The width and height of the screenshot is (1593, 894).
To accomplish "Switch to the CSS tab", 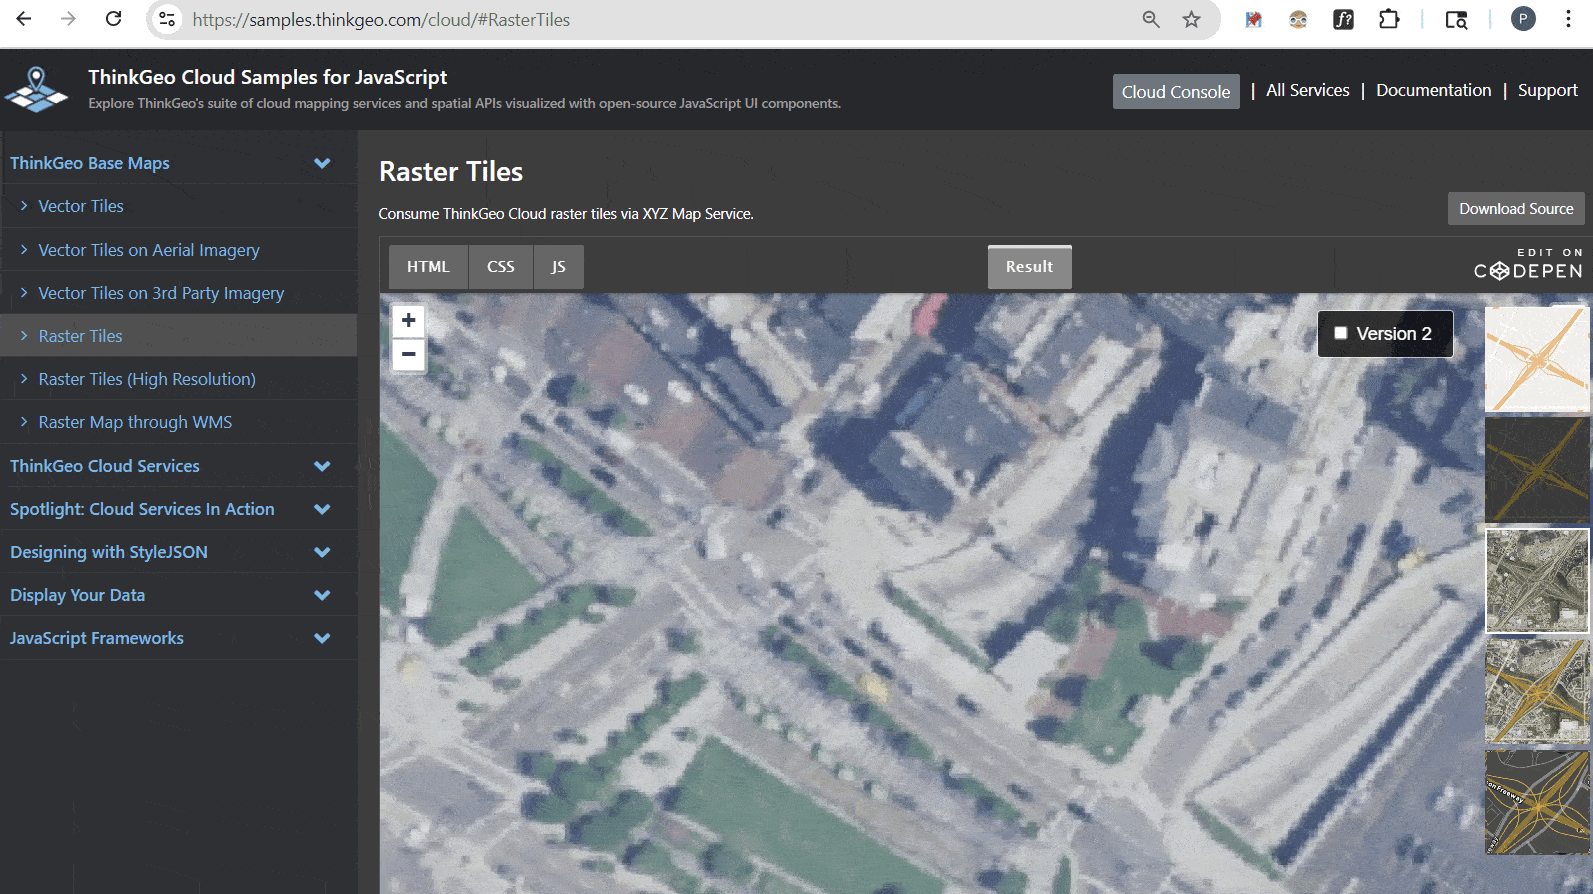I will click(501, 267).
